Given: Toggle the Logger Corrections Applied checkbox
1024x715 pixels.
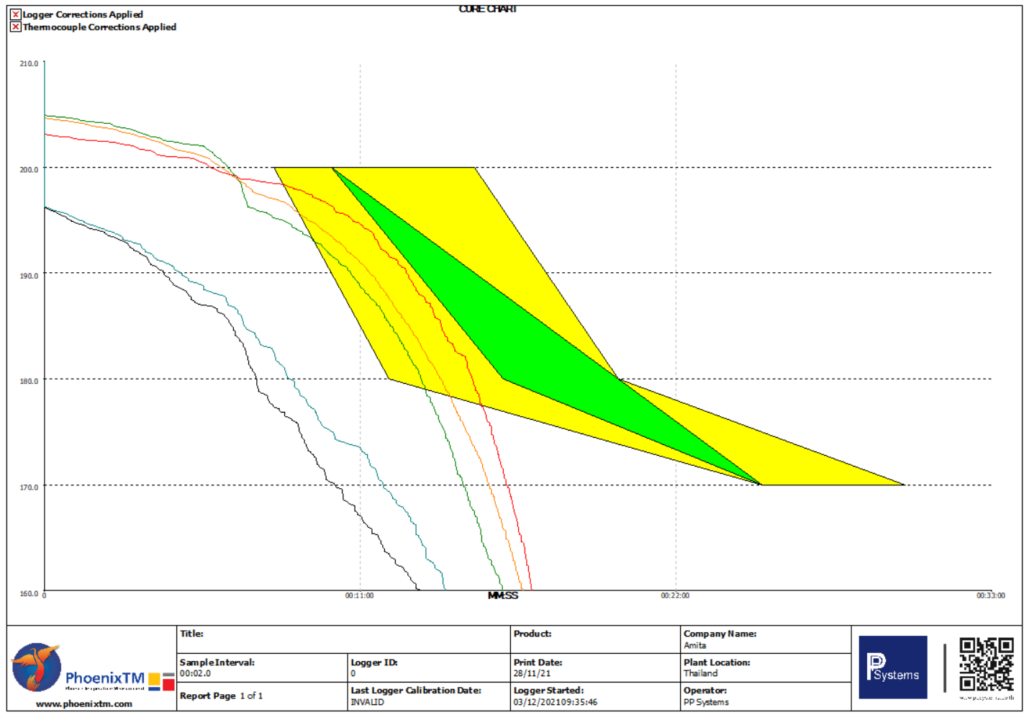Looking at the screenshot, I should pos(15,14).
